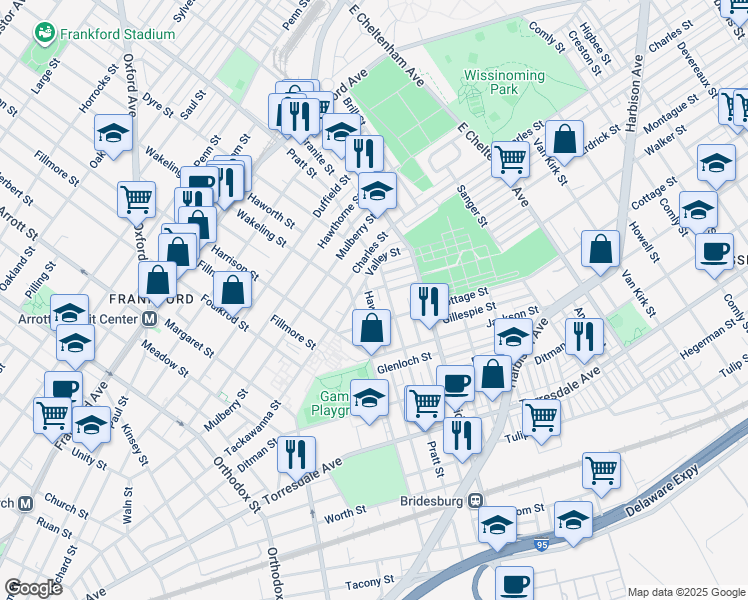Open school marker below Arrott Transit Center label
The width and height of the screenshot is (748, 600).
click(75, 346)
